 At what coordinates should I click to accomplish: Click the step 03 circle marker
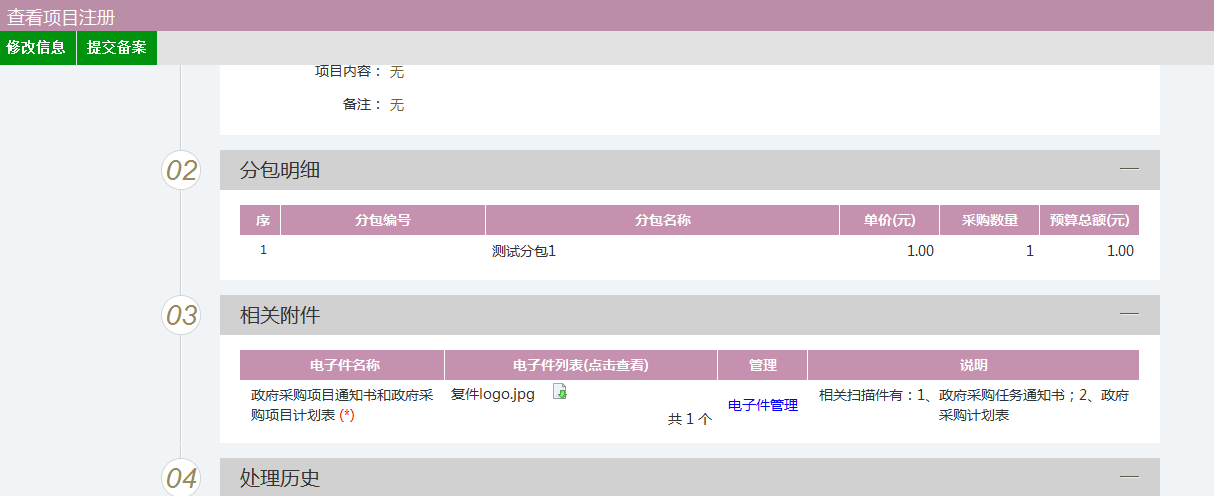[181, 315]
